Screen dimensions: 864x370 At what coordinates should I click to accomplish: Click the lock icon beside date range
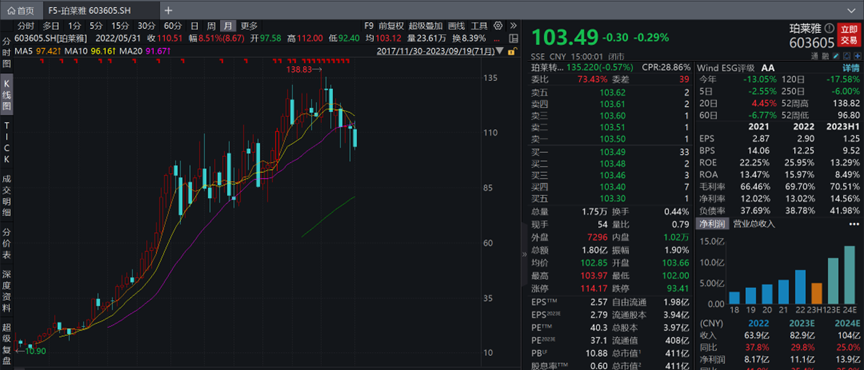[511, 51]
